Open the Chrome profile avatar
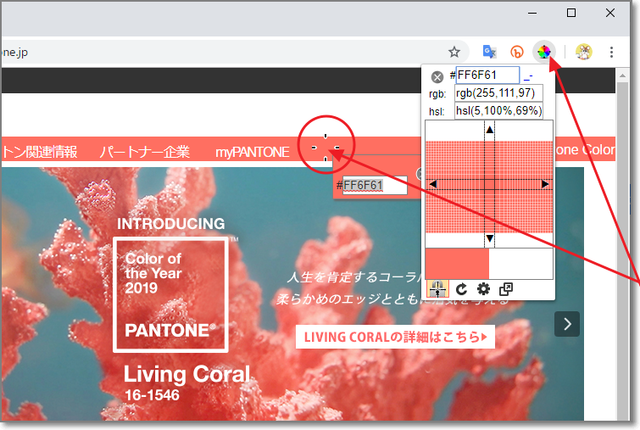The image size is (640, 430). point(584,52)
